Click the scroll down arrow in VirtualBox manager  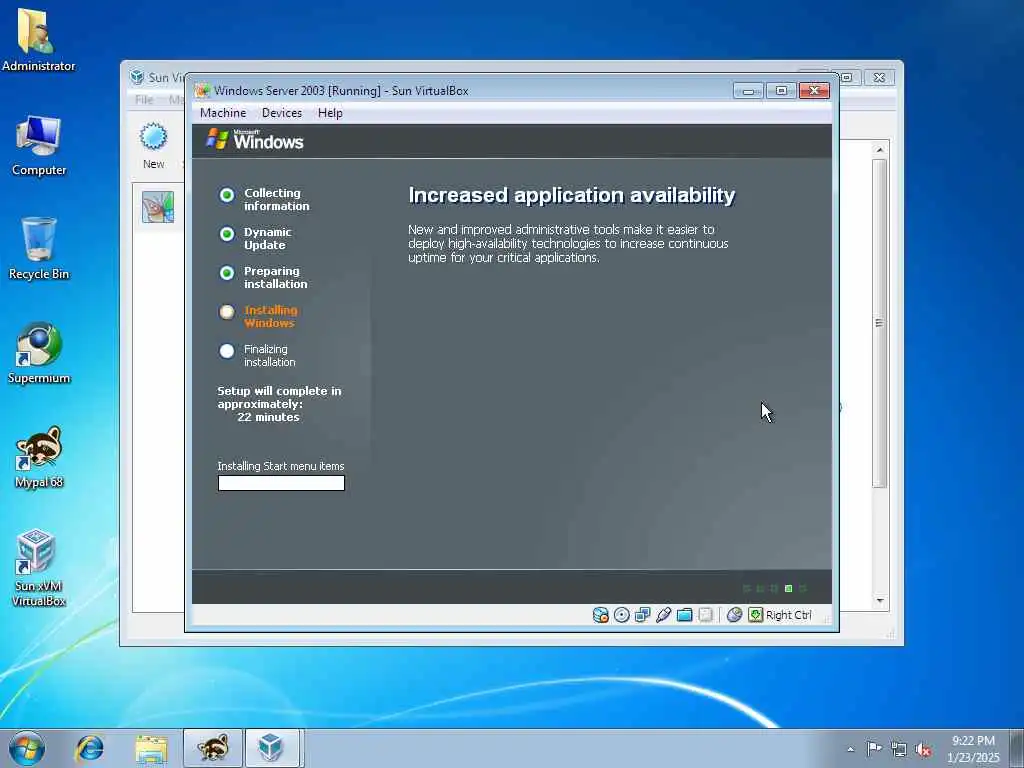coord(880,600)
